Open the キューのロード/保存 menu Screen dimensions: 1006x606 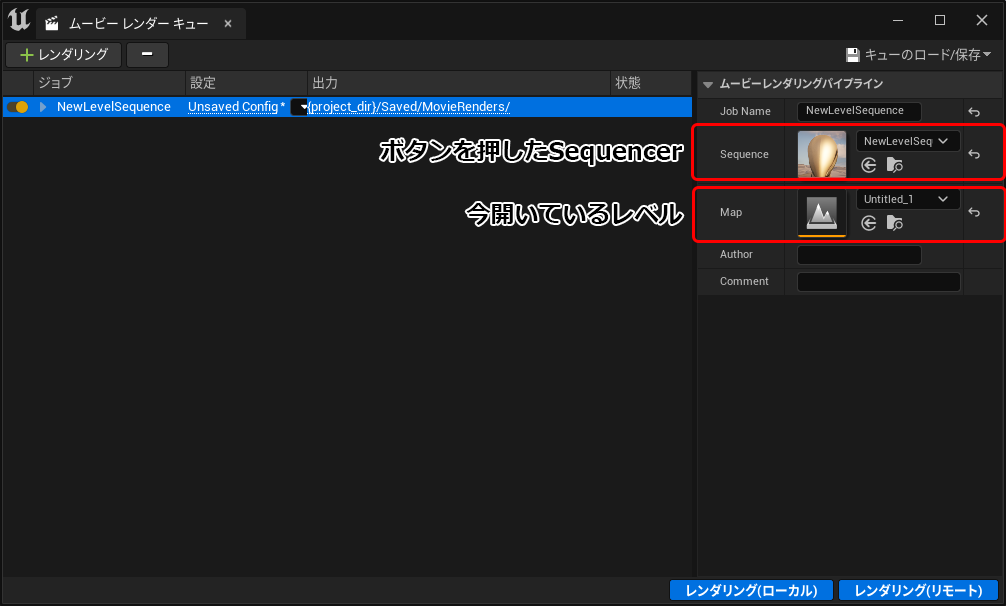point(918,55)
